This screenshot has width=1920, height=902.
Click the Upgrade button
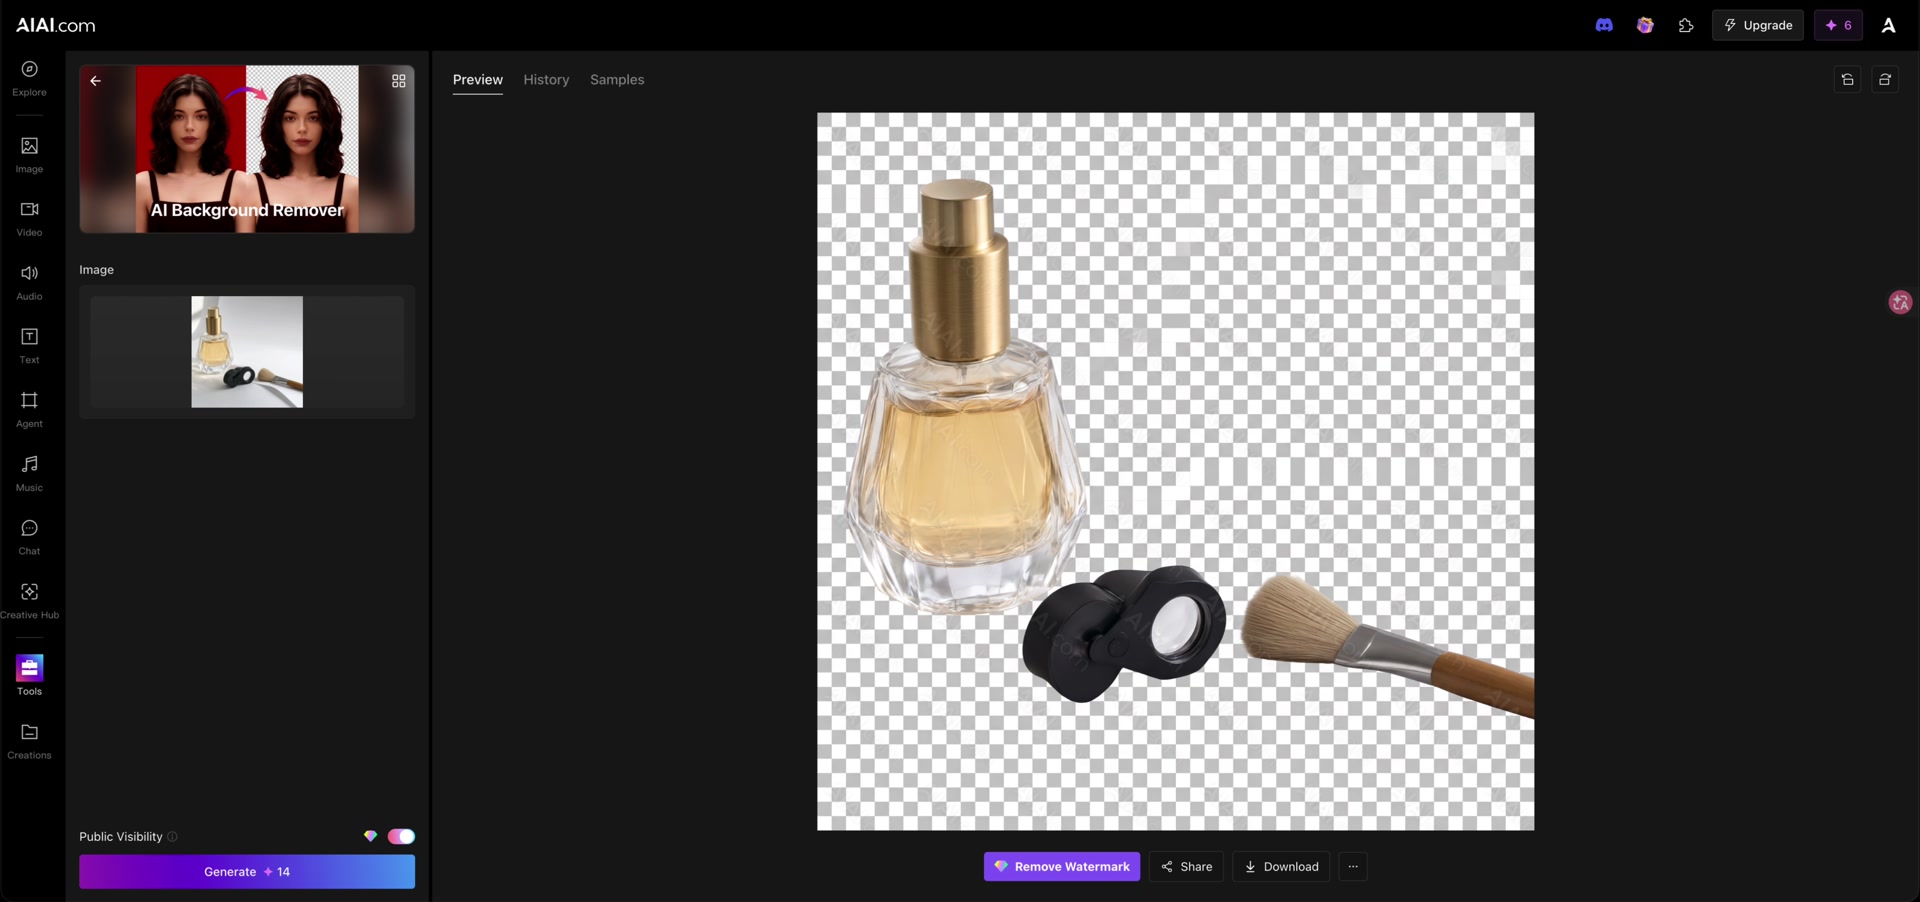pos(1758,25)
